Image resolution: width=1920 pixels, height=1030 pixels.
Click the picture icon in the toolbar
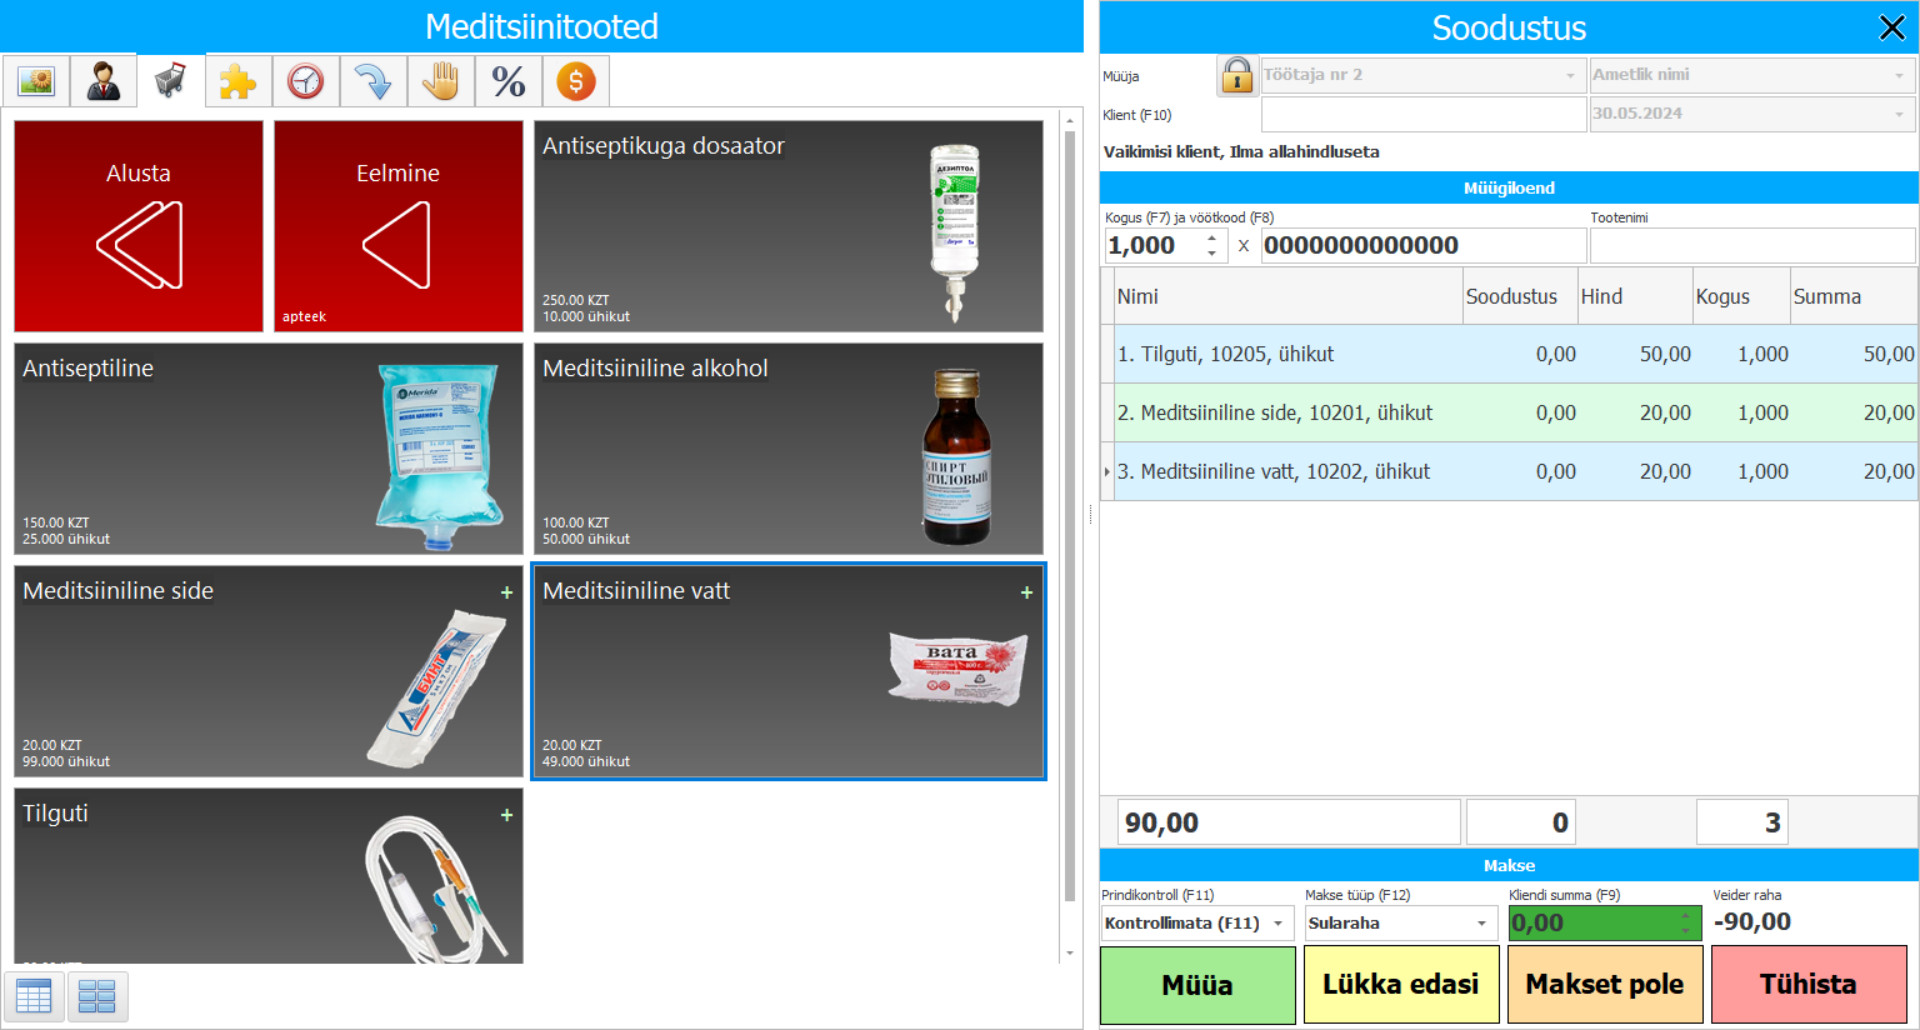pos(36,81)
